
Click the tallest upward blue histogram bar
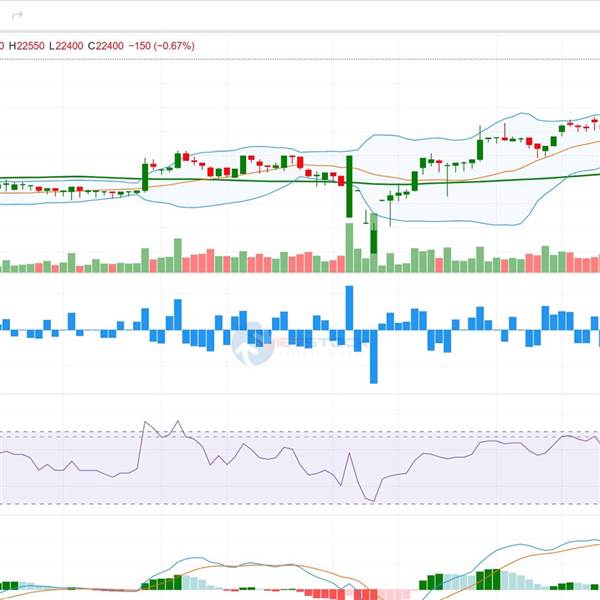349,308
